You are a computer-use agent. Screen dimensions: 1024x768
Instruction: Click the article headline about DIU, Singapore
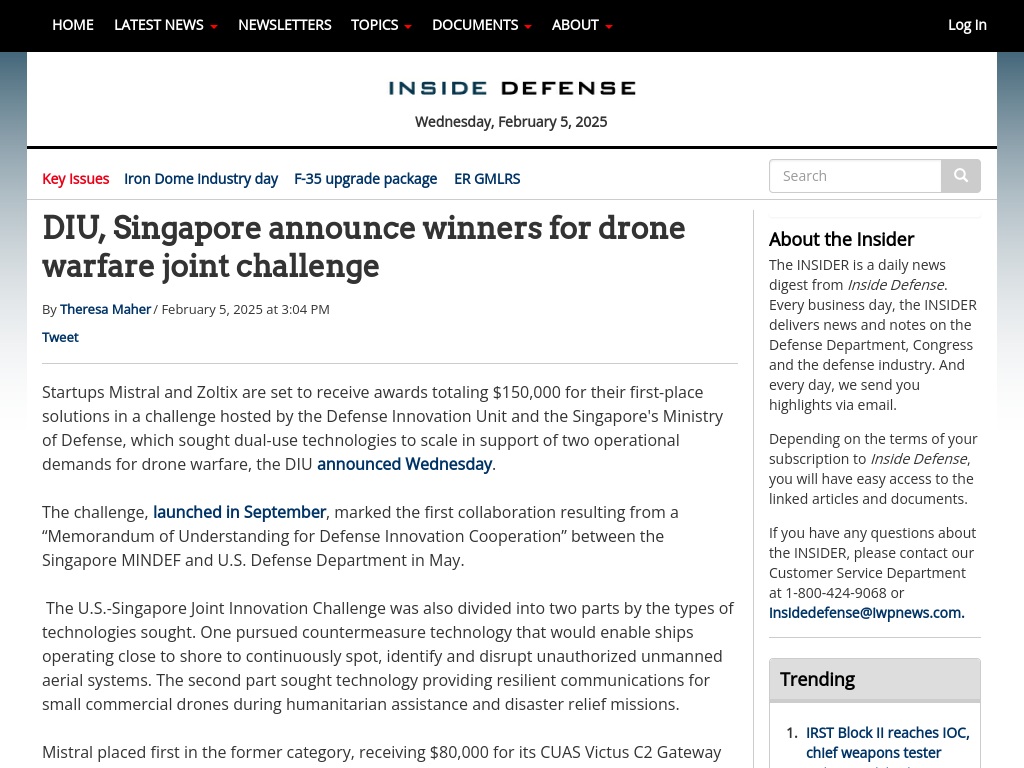click(364, 246)
